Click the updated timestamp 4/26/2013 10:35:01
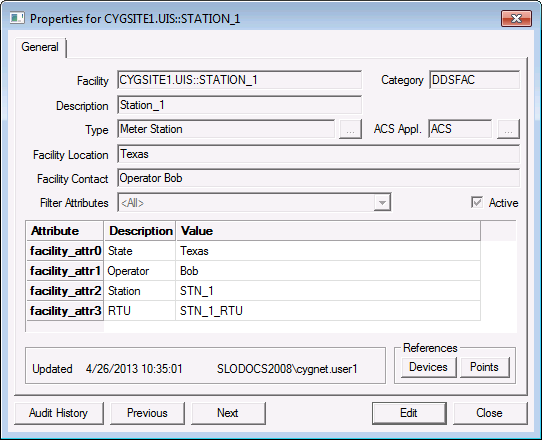The width and height of the screenshot is (542, 440). coord(134,369)
